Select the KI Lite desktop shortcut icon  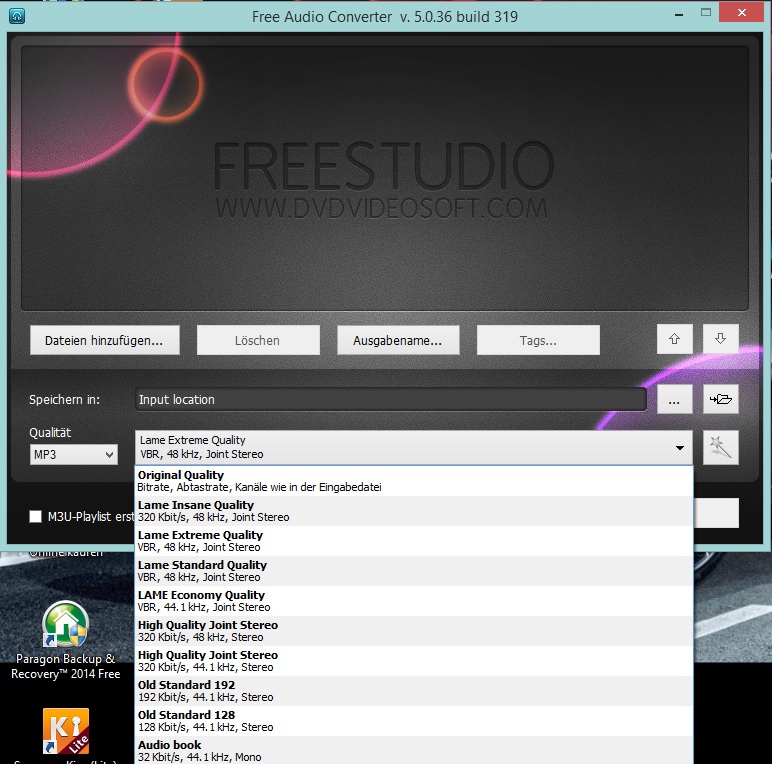(65, 731)
